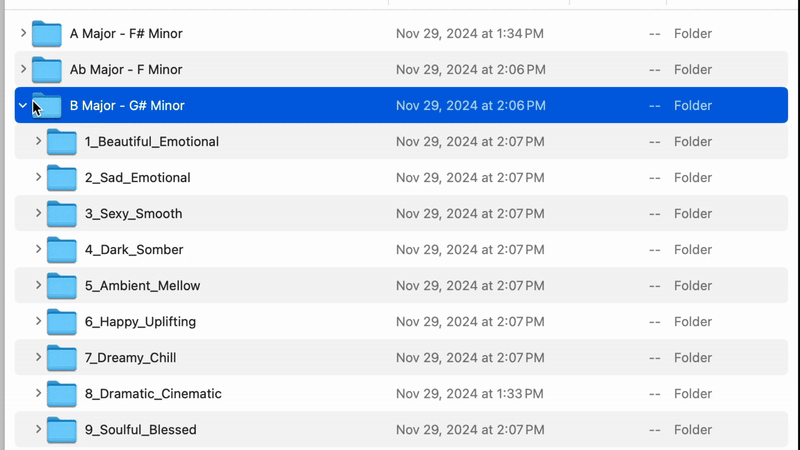This screenshot has width=800, height=450.
Task: Expand the A Major - F# Minor folder
Action: coord(23,33)
